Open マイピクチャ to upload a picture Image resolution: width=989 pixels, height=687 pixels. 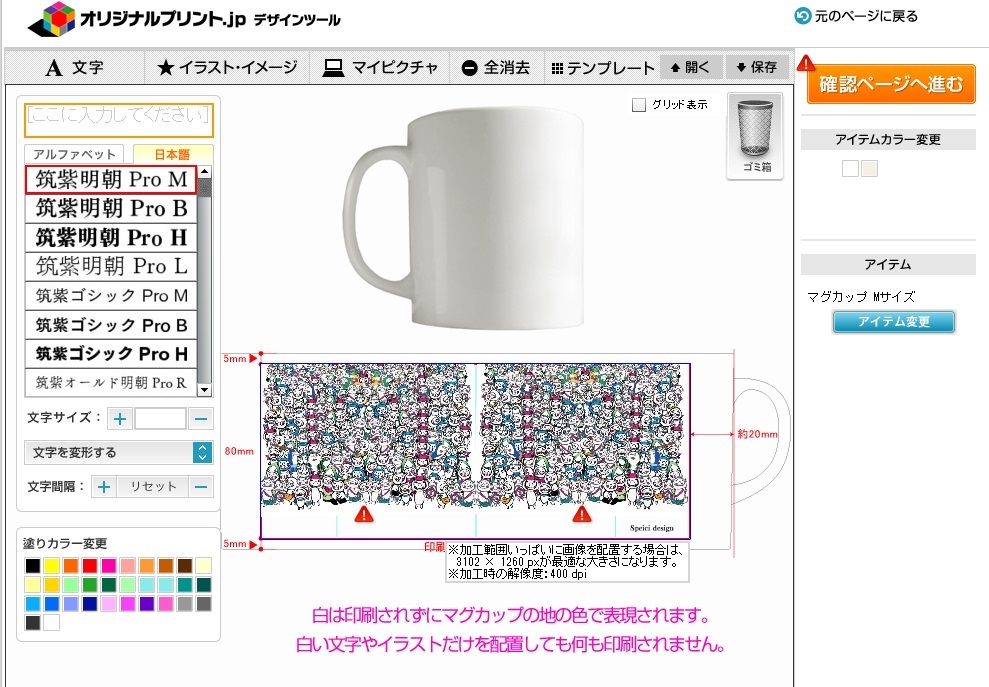point(380,68)
